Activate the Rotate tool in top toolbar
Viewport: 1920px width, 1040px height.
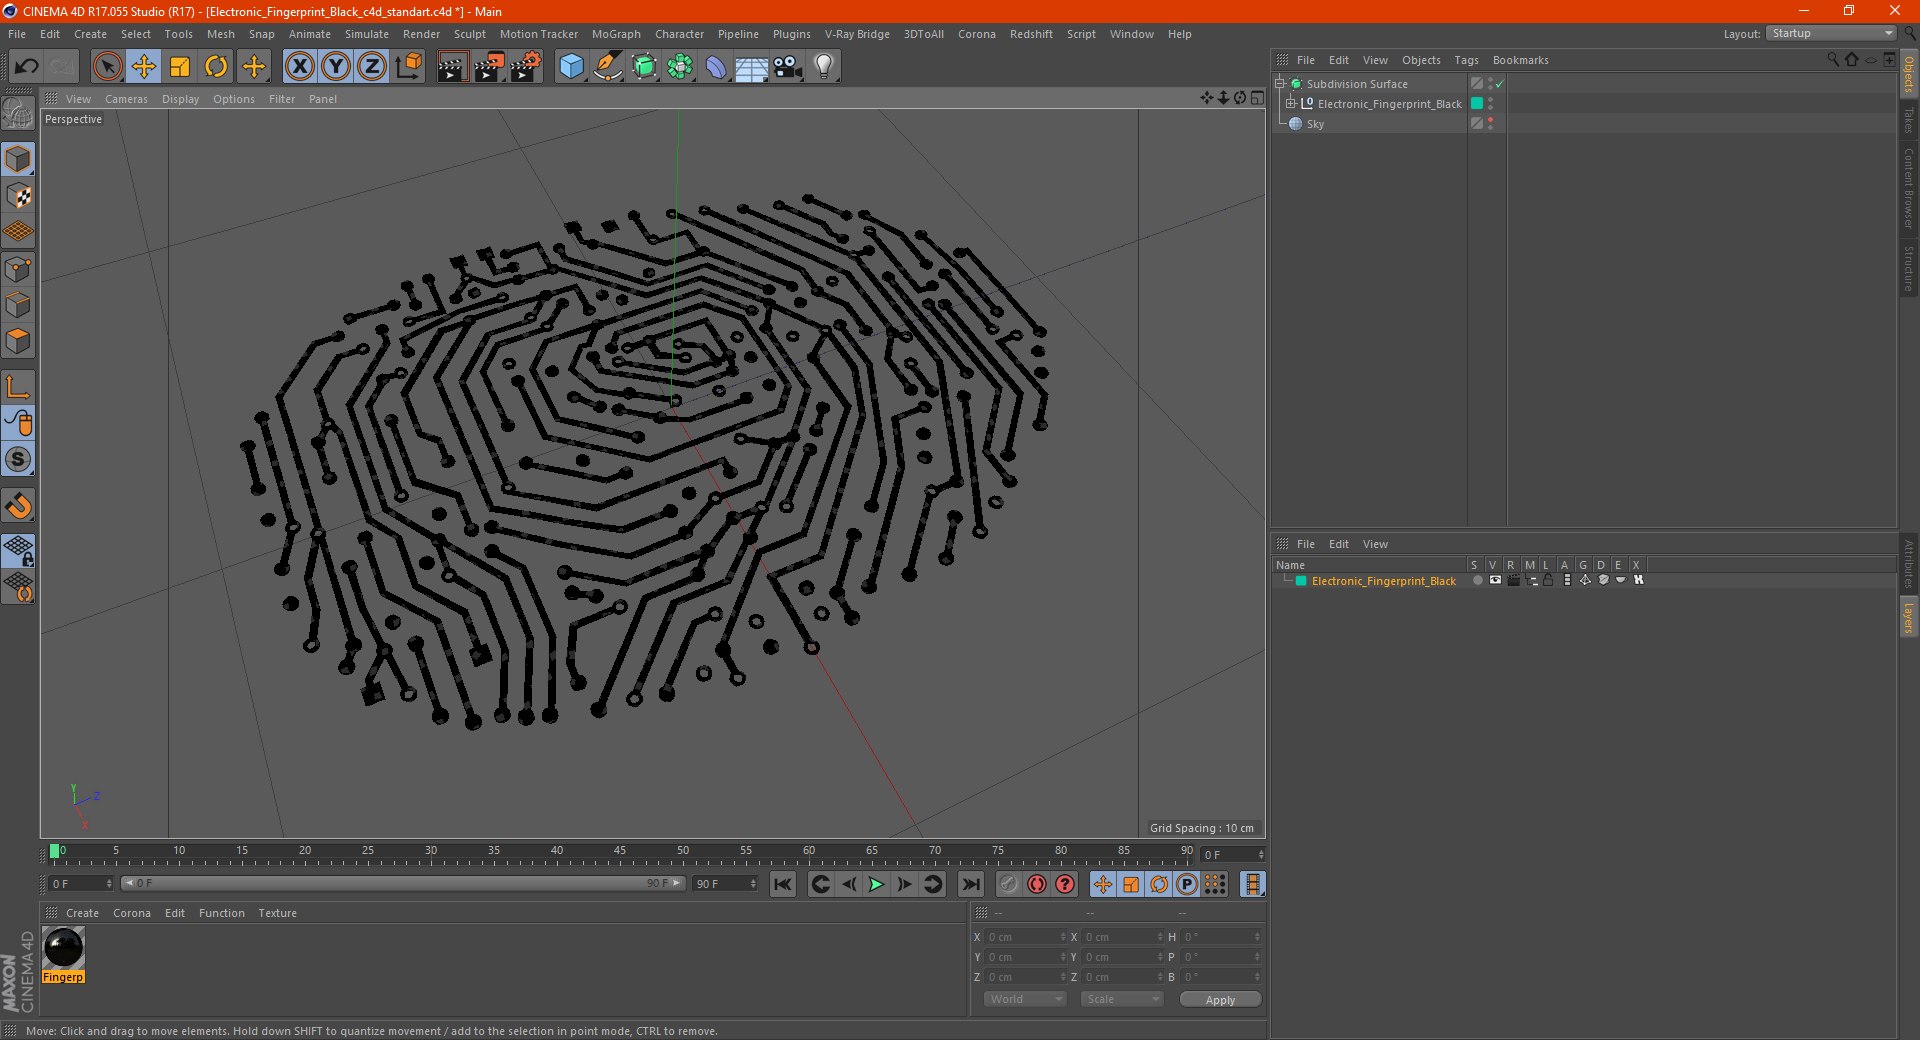216,67
